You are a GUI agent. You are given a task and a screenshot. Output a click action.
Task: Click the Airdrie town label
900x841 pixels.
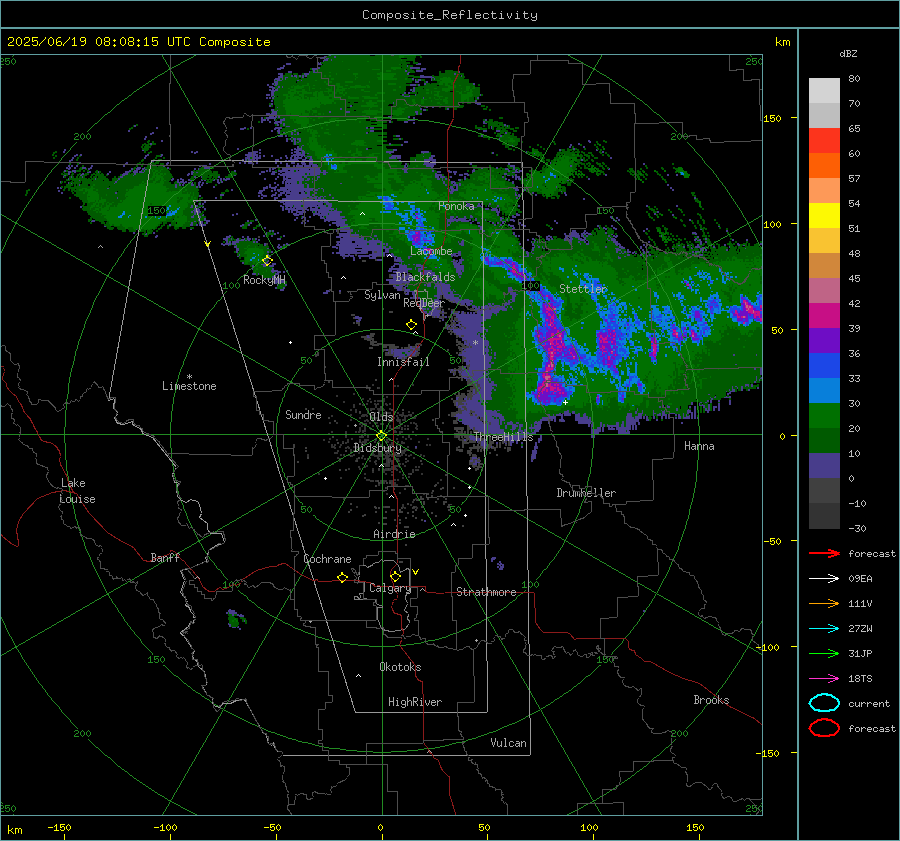[x=394, y=534]
